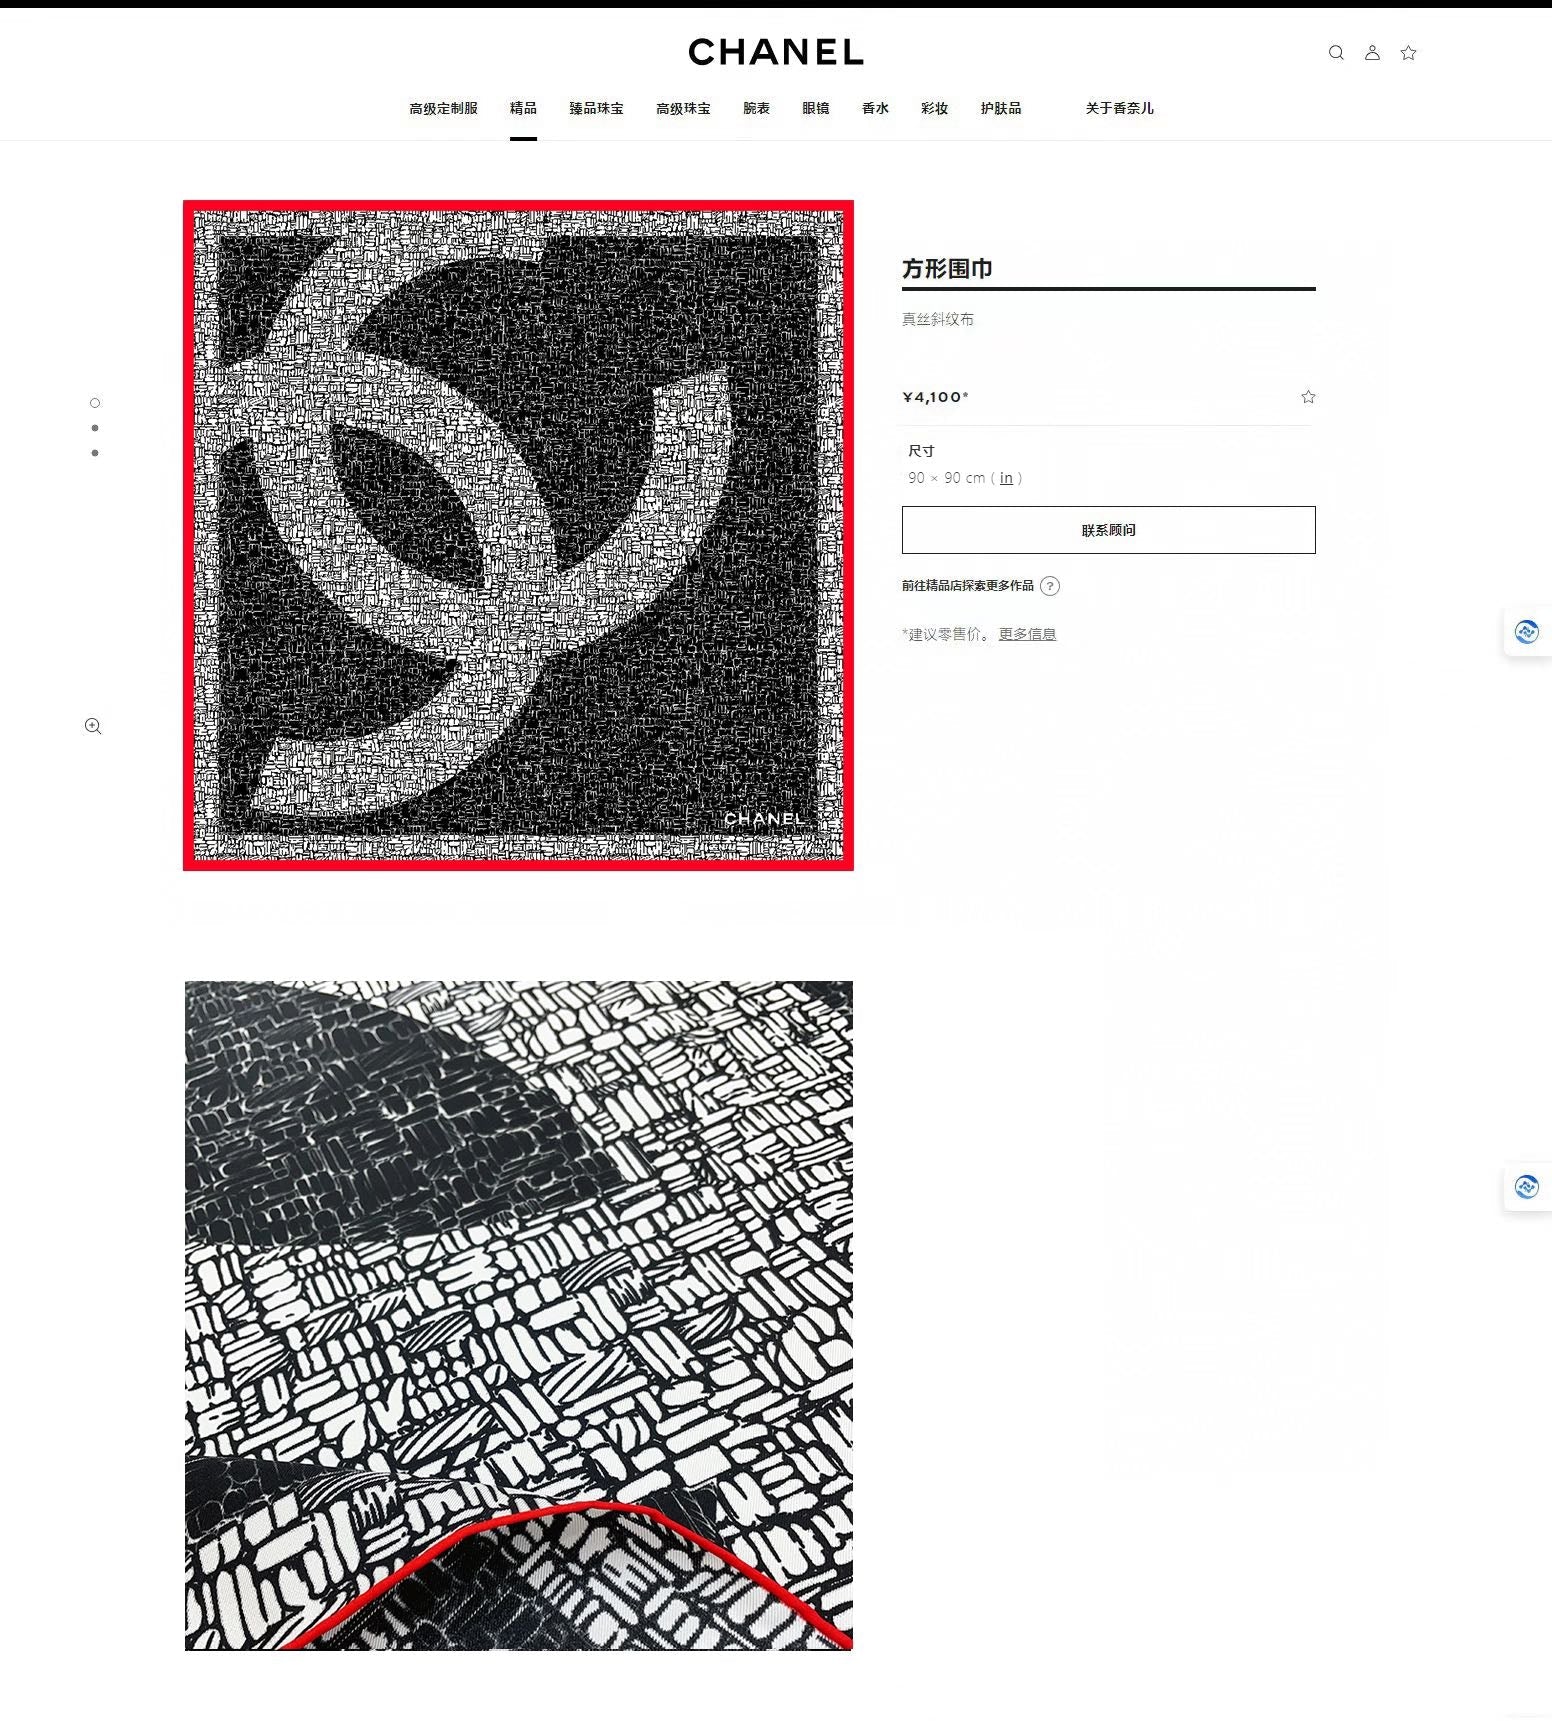Open the 精品 navigation menu

pyautogui.click(x=523, y=108)
